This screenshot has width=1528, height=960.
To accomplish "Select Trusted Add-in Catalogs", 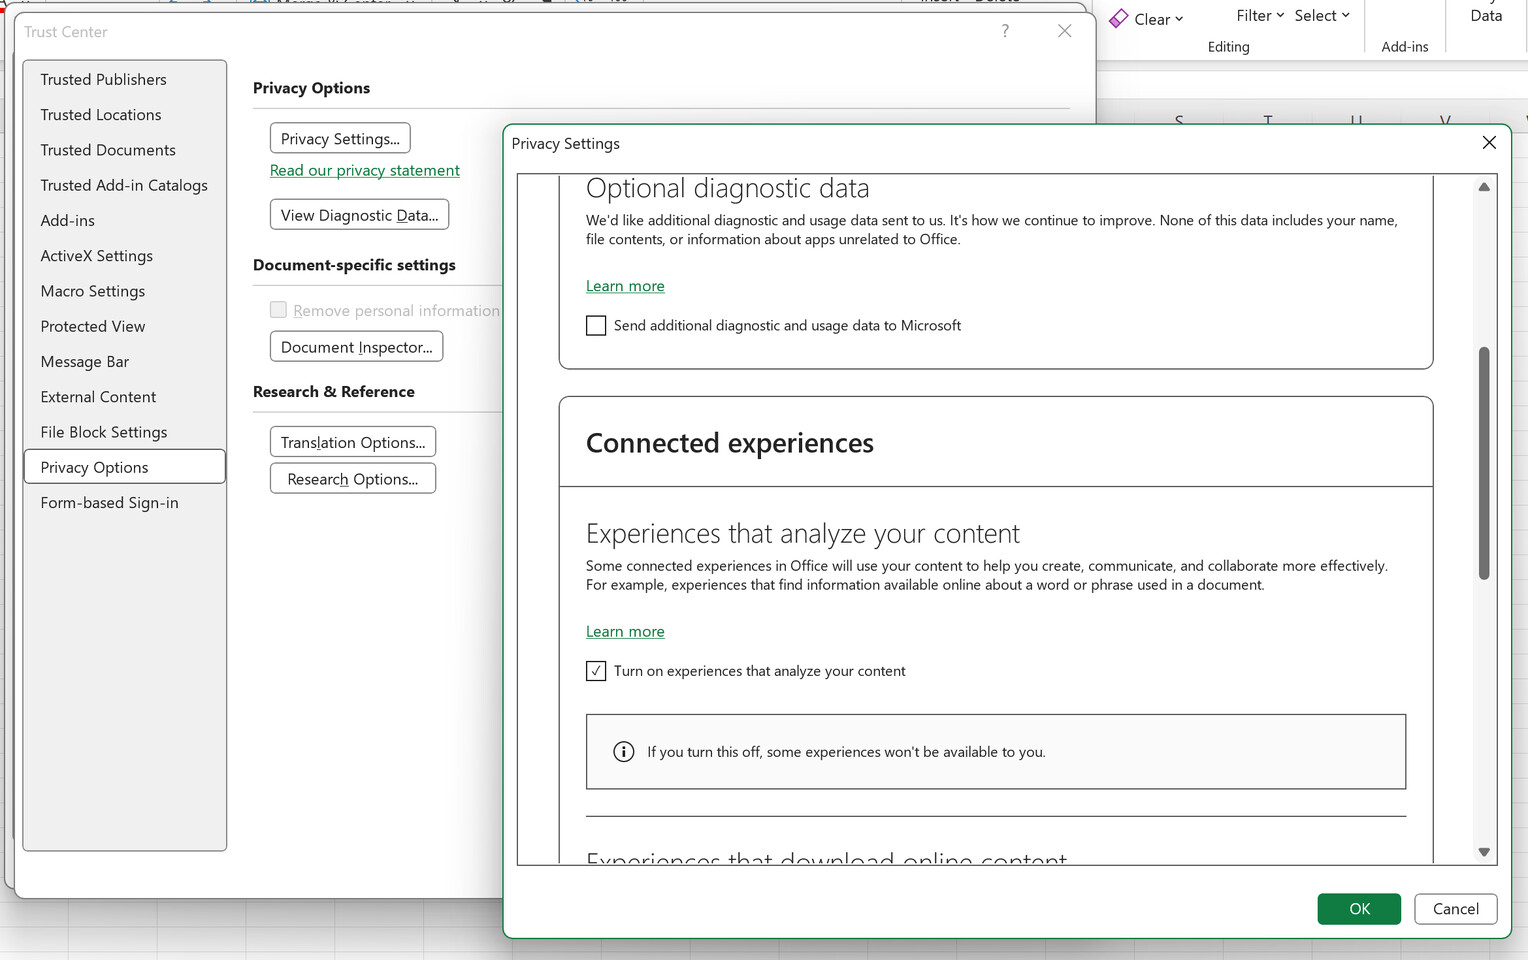I will [x=124, y=185].
